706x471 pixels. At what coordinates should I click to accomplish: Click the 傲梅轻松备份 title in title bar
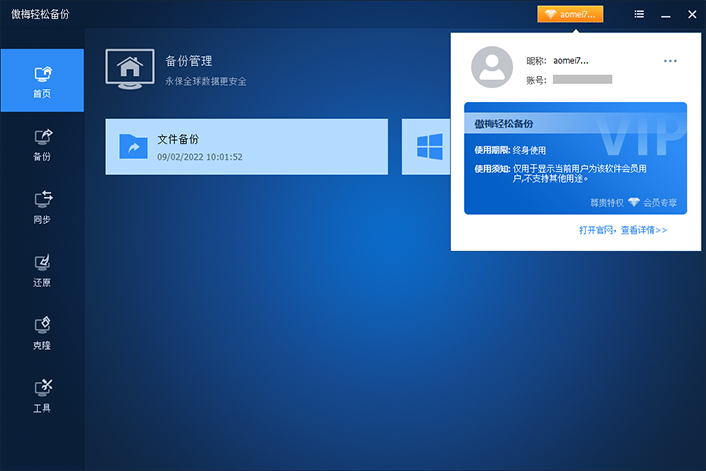(40, 14)
